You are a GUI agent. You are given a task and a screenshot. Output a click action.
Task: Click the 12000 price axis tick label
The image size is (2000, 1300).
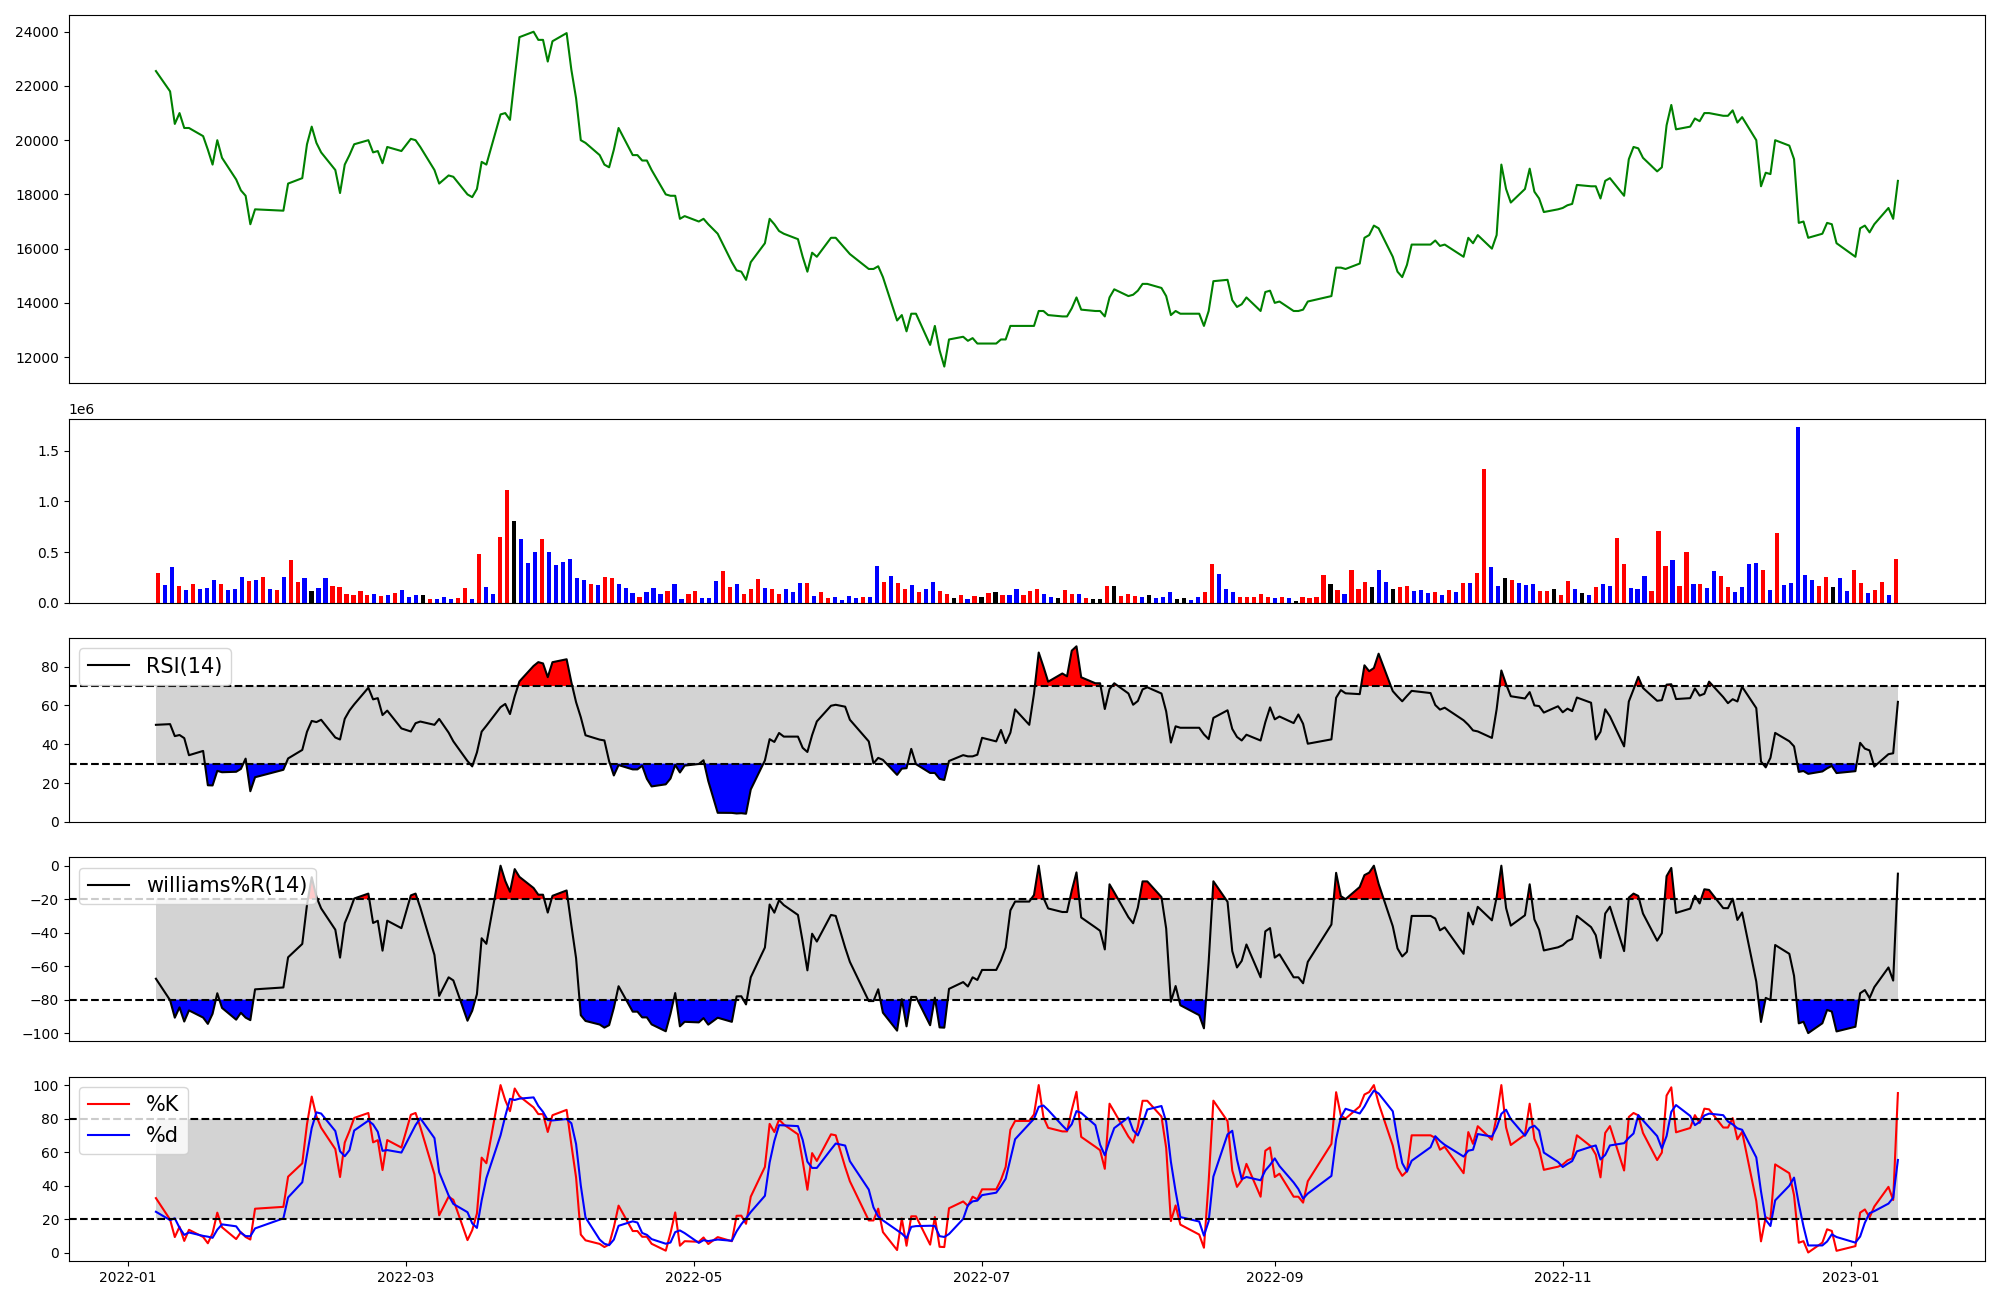click(37, 358)
